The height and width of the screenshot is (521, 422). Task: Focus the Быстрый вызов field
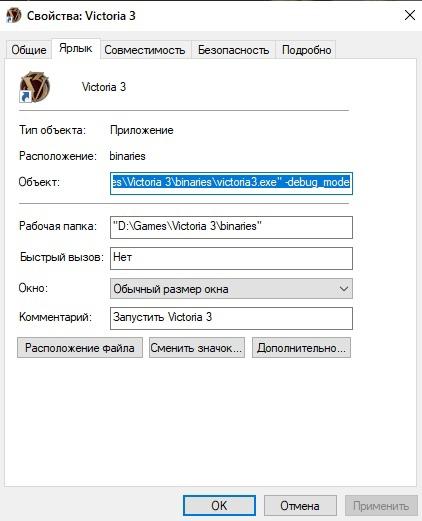click(x=231, y=258)
